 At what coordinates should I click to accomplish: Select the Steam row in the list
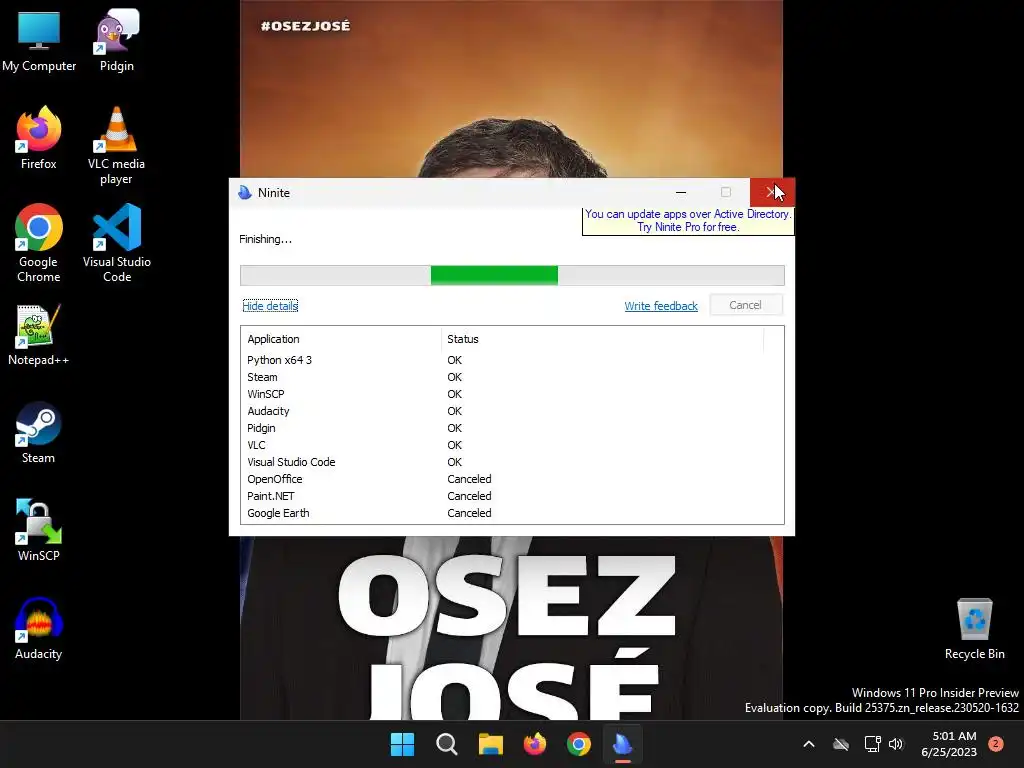pyautogui.click(x=512, y=377)
